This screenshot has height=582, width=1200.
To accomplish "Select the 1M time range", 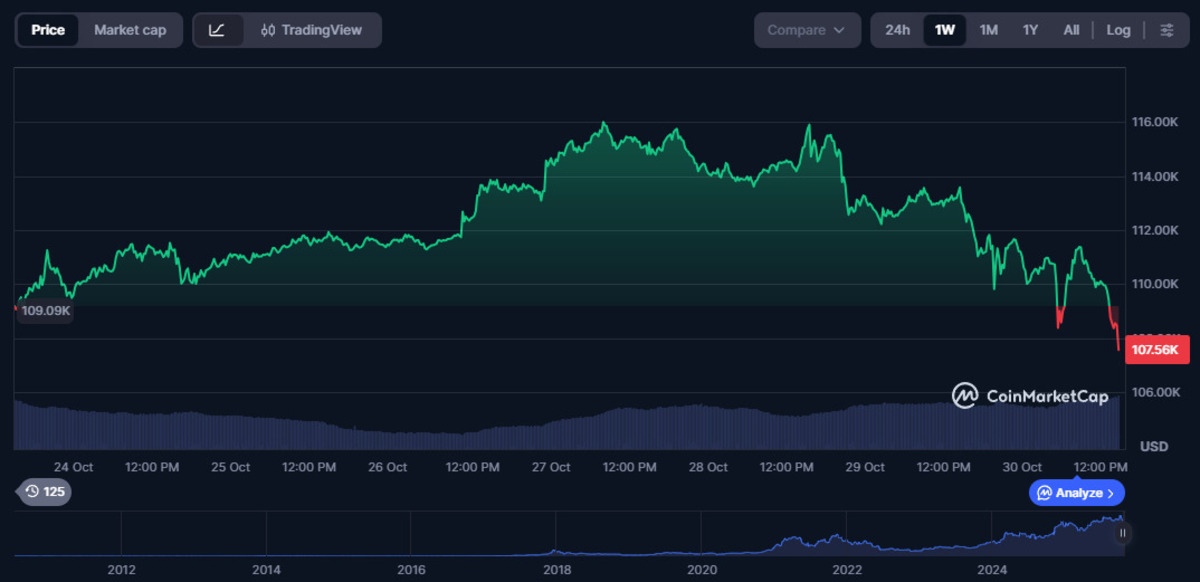I will [988, 30].
